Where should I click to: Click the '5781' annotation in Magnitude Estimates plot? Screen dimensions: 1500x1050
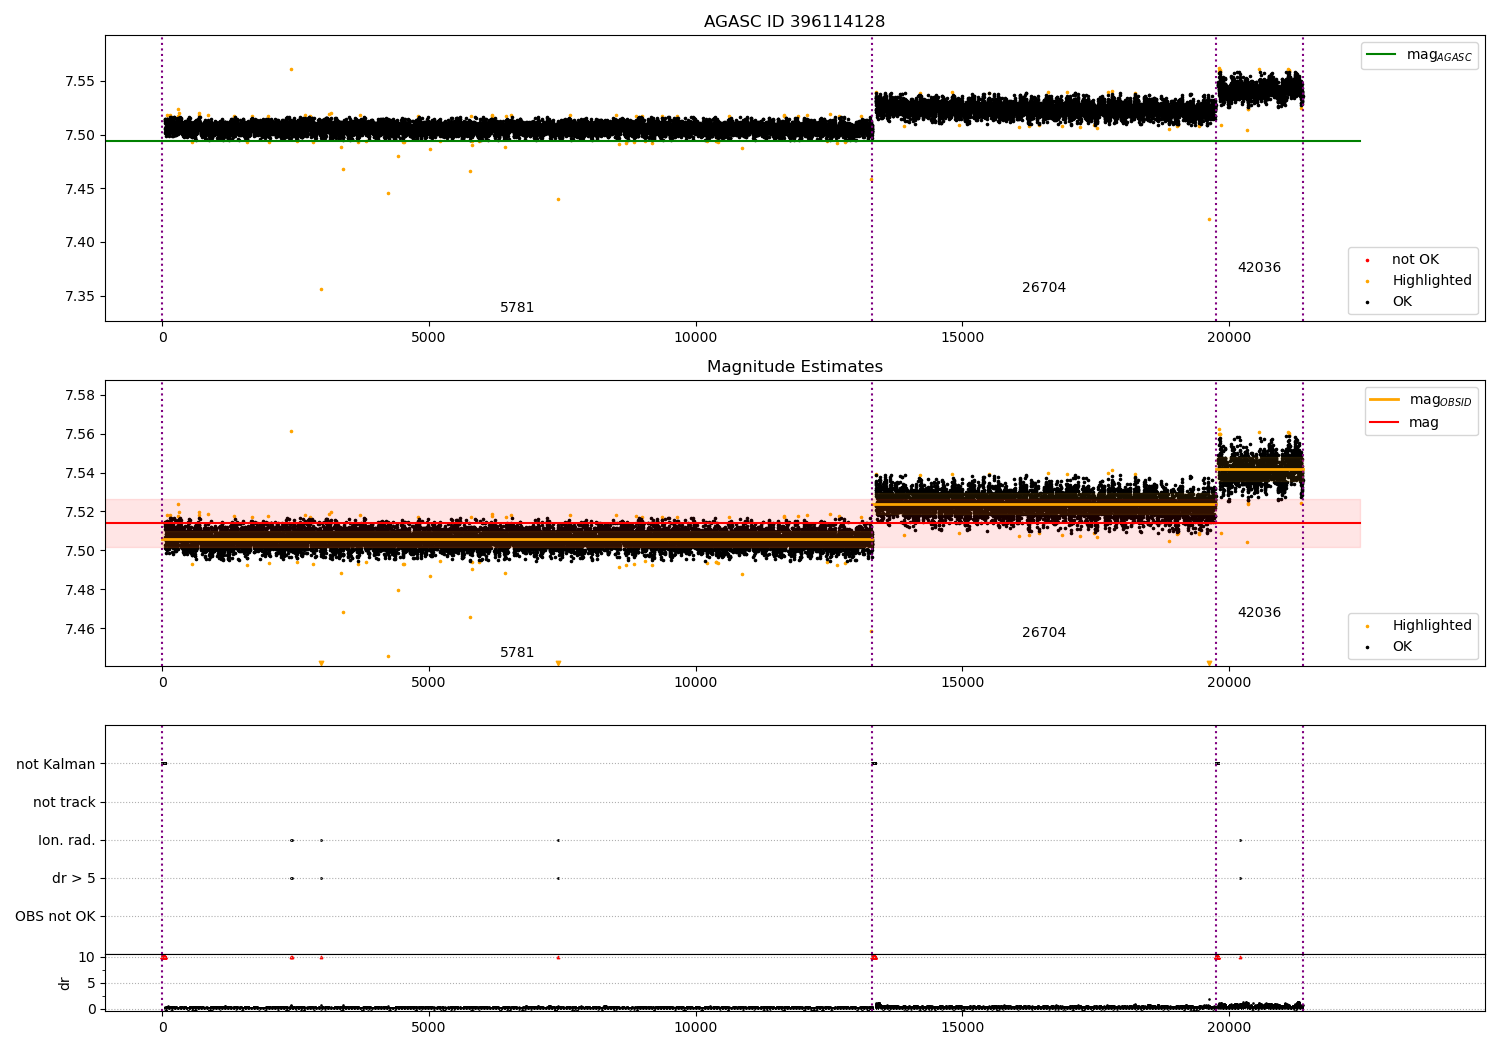pos(517,653)
